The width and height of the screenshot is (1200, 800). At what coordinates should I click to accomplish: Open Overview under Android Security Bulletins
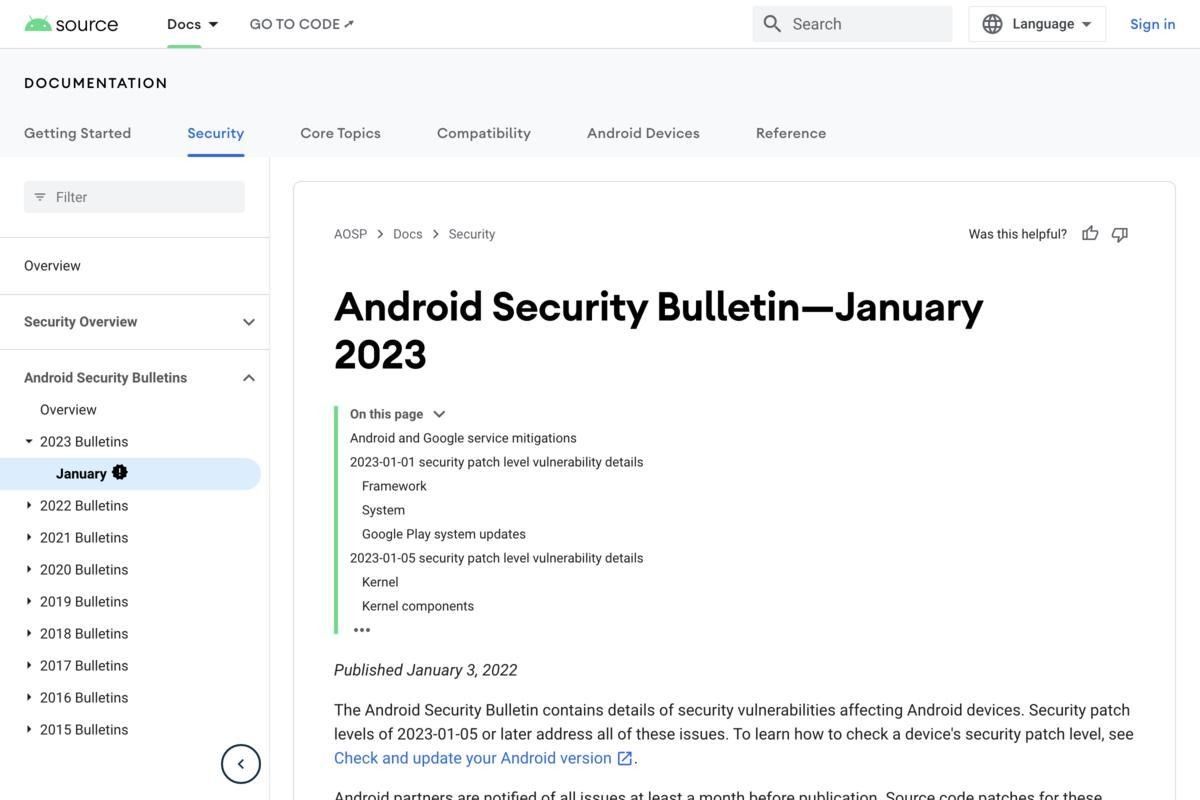click(68, 410)
